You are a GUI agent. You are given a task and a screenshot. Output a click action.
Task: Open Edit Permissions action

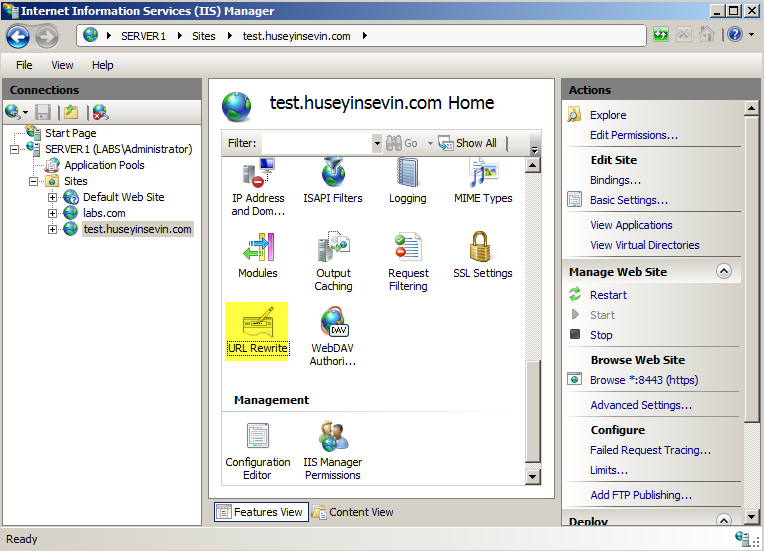[634, 135]
